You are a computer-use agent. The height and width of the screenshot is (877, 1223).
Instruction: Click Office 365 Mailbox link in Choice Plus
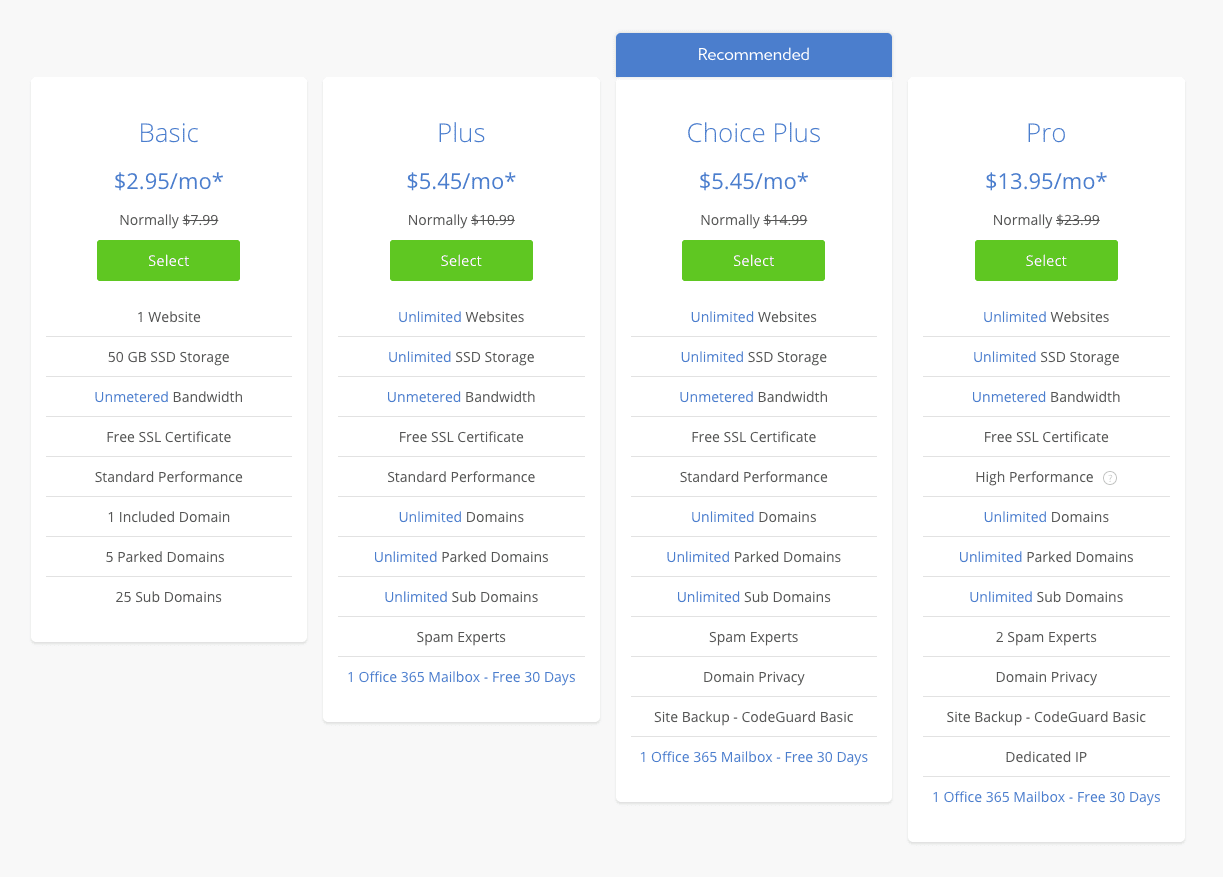point(753,757)
